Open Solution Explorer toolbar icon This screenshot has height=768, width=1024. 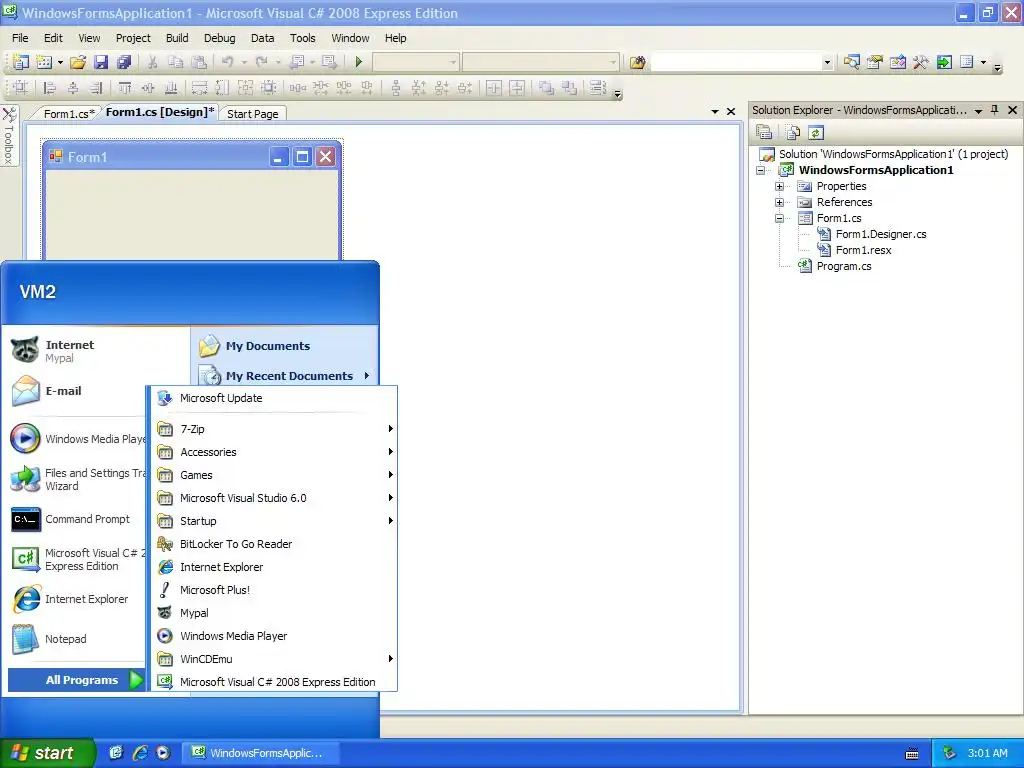(852, 62)
